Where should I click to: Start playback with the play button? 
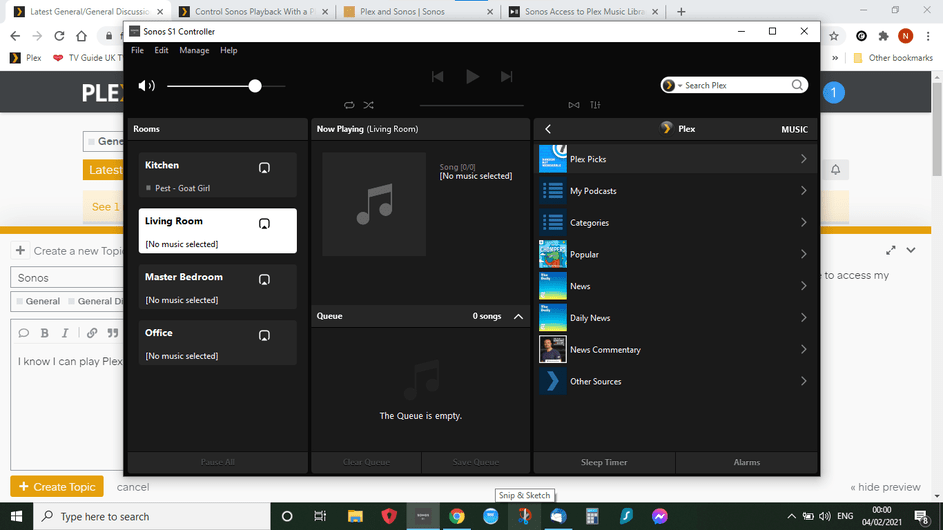(x=472, y=76)
